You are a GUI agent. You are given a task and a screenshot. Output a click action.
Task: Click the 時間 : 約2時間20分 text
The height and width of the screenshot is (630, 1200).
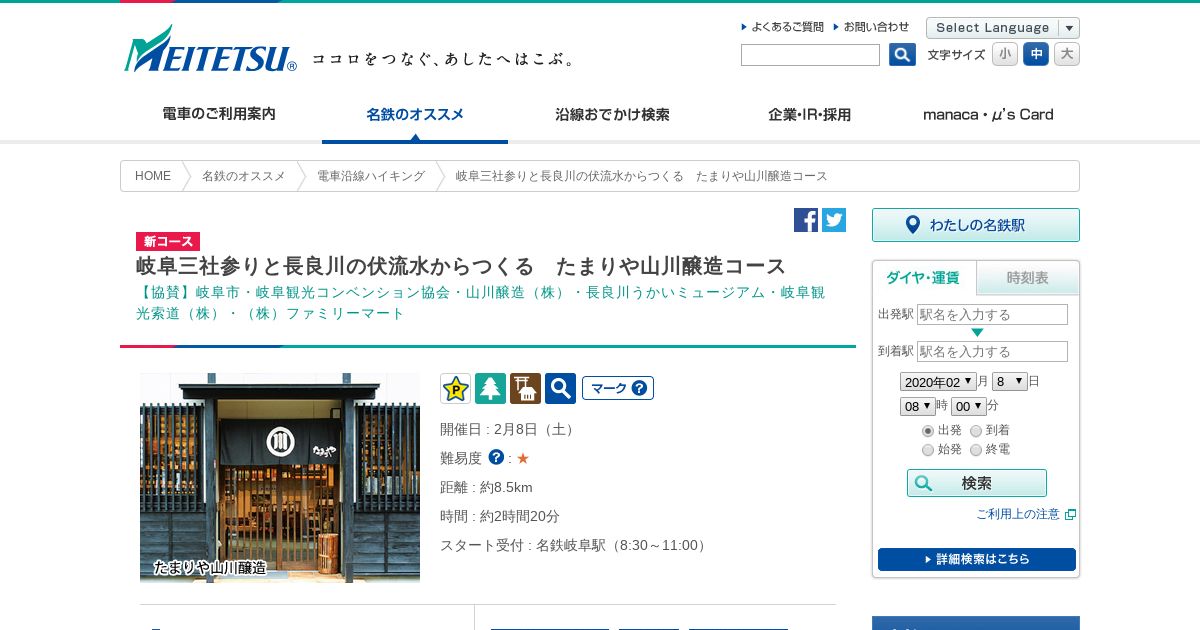500,516
